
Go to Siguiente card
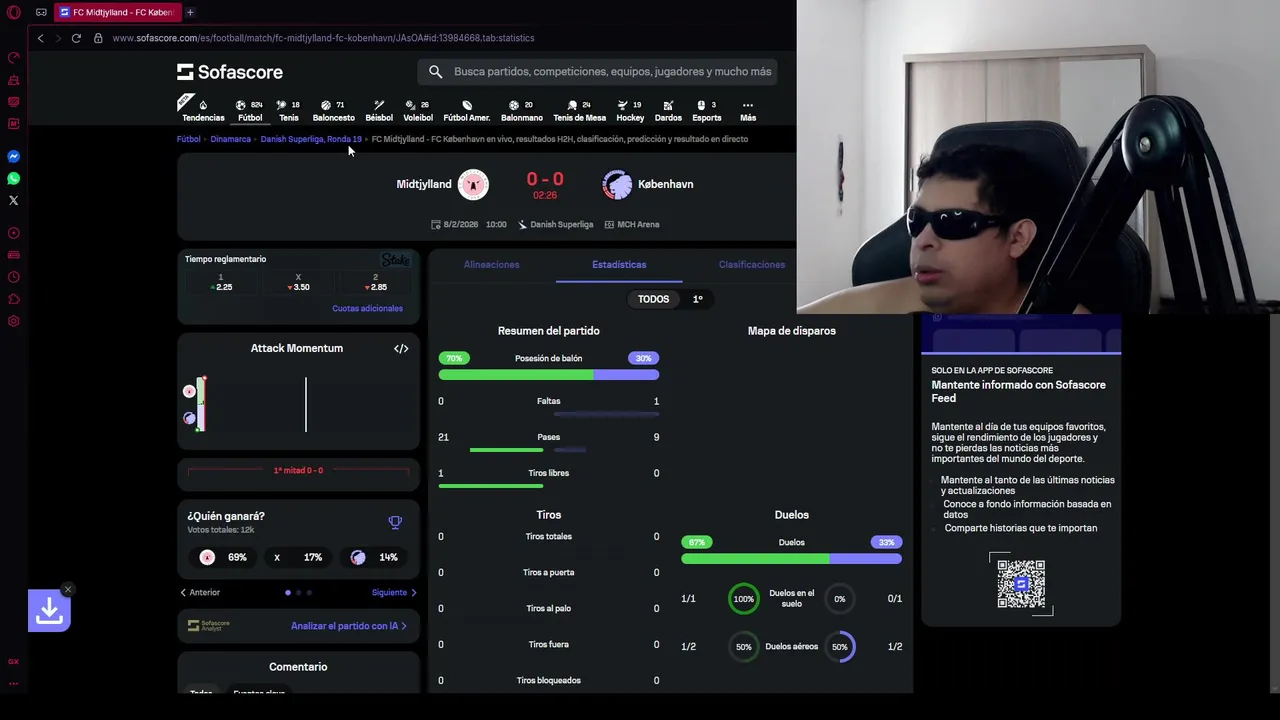point(394,592)
